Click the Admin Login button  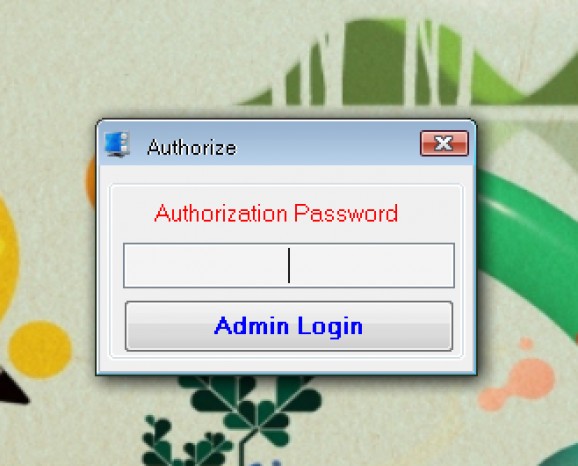pyautogui.click(x=289, y=326)
